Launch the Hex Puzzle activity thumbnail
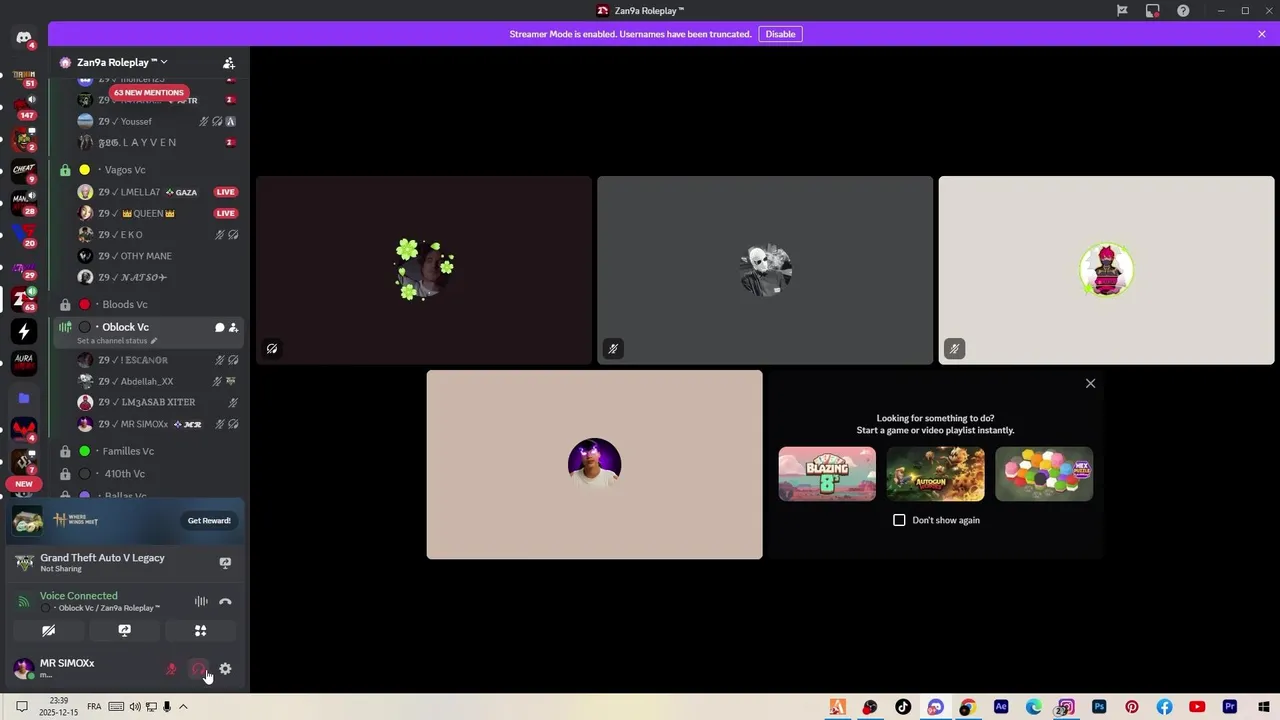Image resolution: width=1280 pixels, height=720 pixels. tap(1044, 474)
